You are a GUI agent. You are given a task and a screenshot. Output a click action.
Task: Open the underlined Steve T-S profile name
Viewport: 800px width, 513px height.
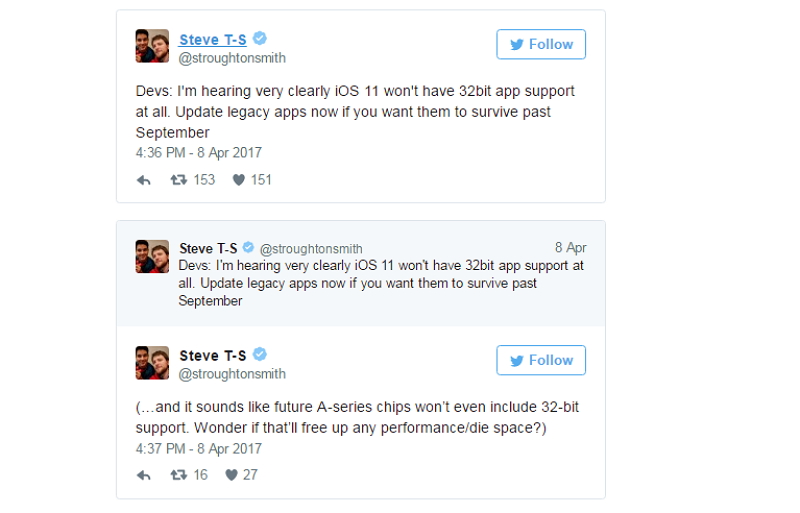[212, 40]
